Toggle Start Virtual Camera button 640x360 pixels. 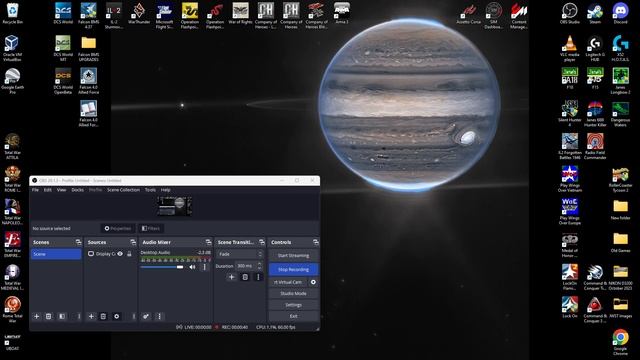[x=288, y=282]
